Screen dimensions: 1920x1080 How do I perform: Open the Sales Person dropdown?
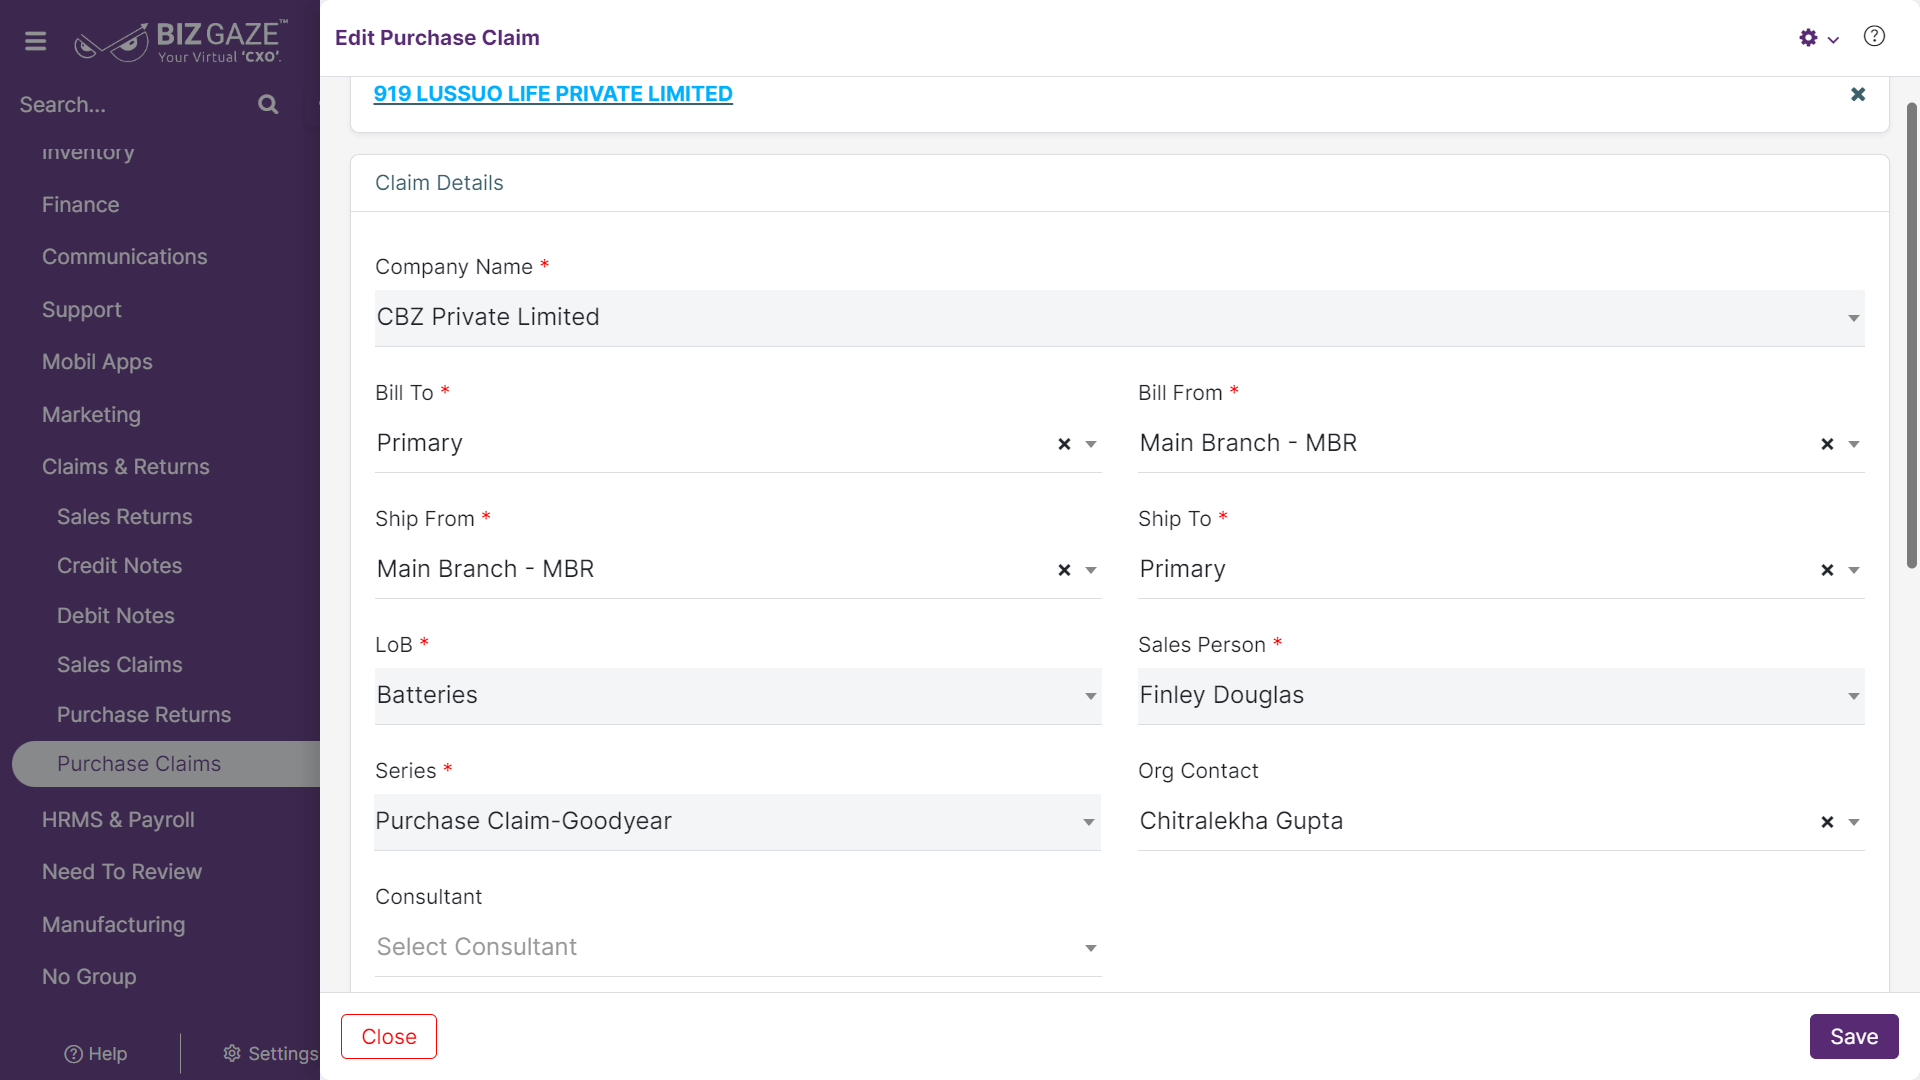(1501, 696)
